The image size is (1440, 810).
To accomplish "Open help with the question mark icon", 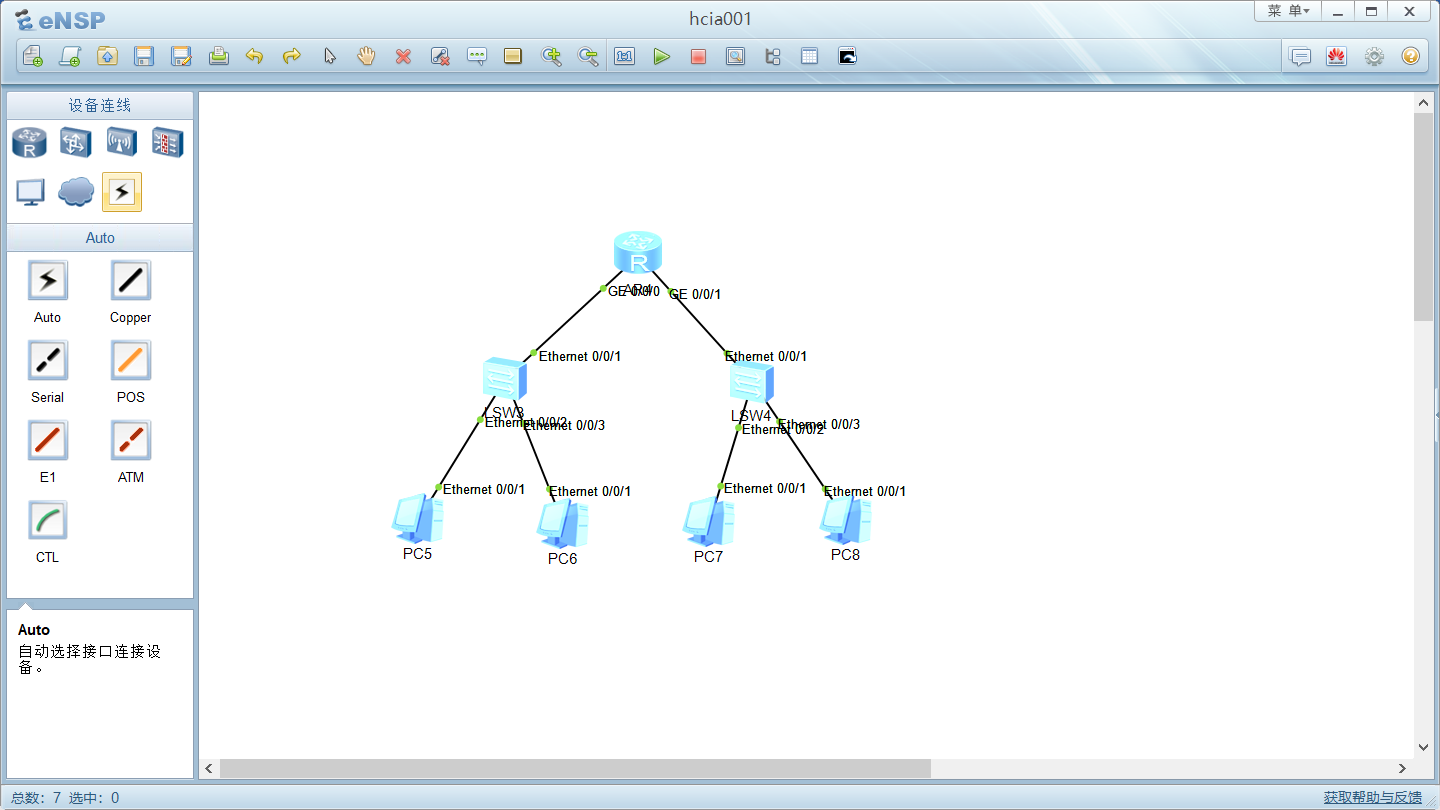I will (1411, 57).
